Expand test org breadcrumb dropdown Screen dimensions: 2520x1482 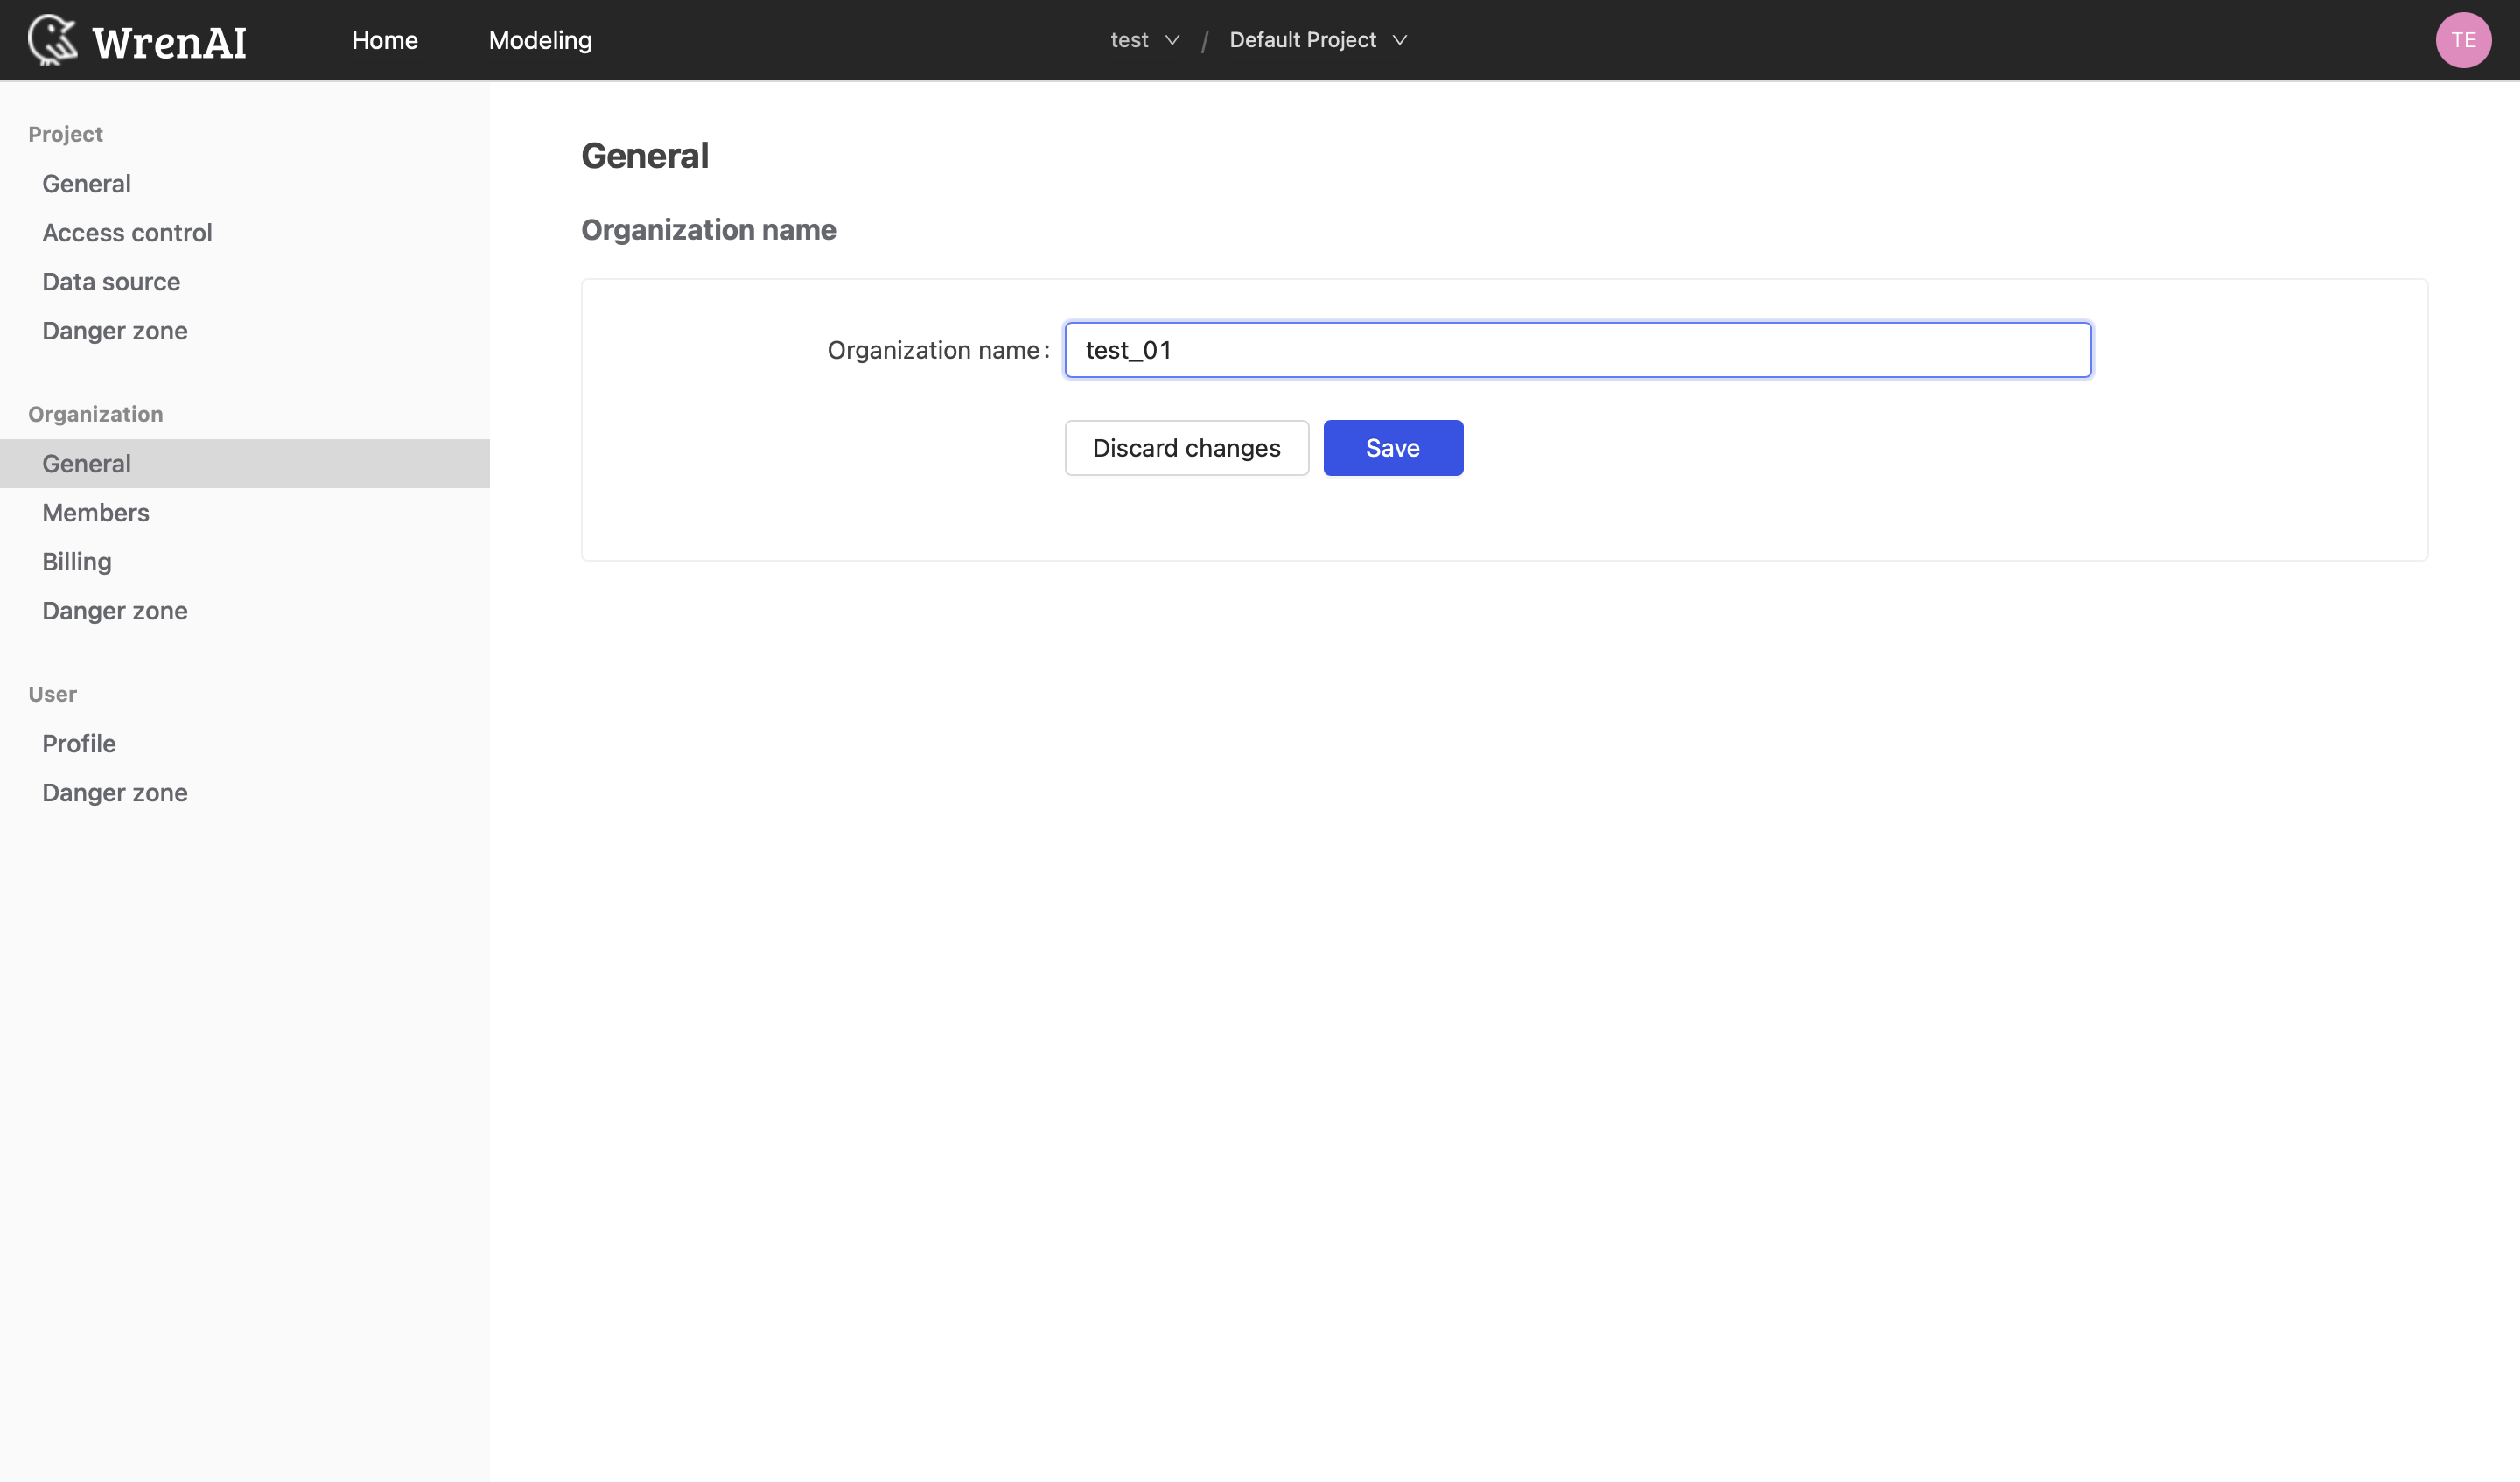tap(1145, 38)
